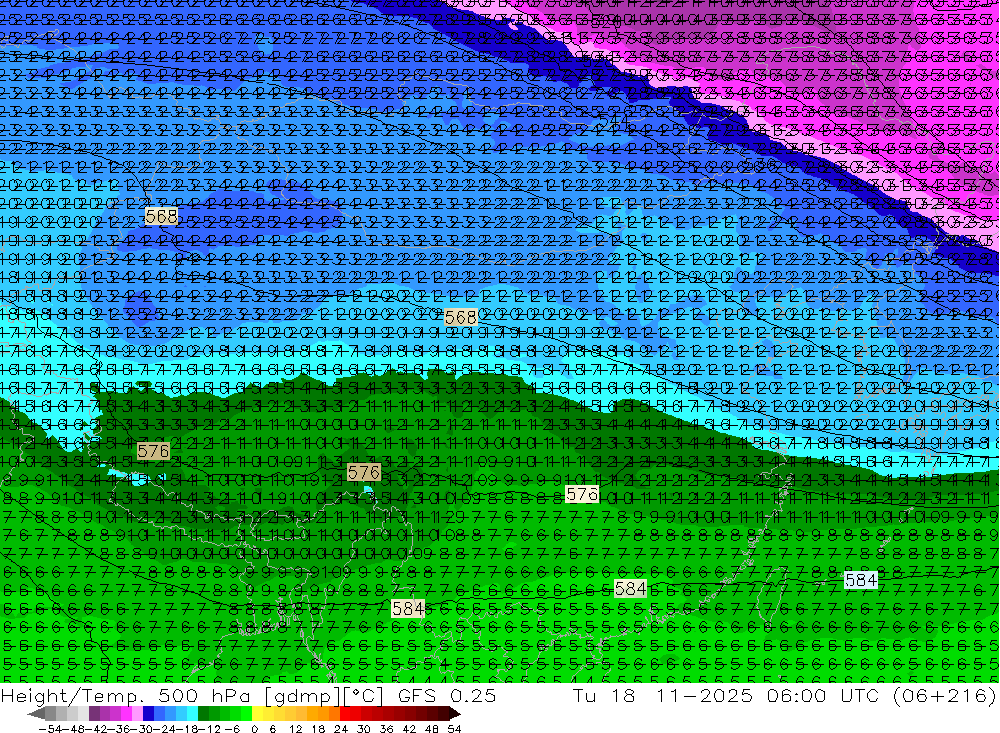
Task: Click the leftmost 584 contour label
Action: 408,609
